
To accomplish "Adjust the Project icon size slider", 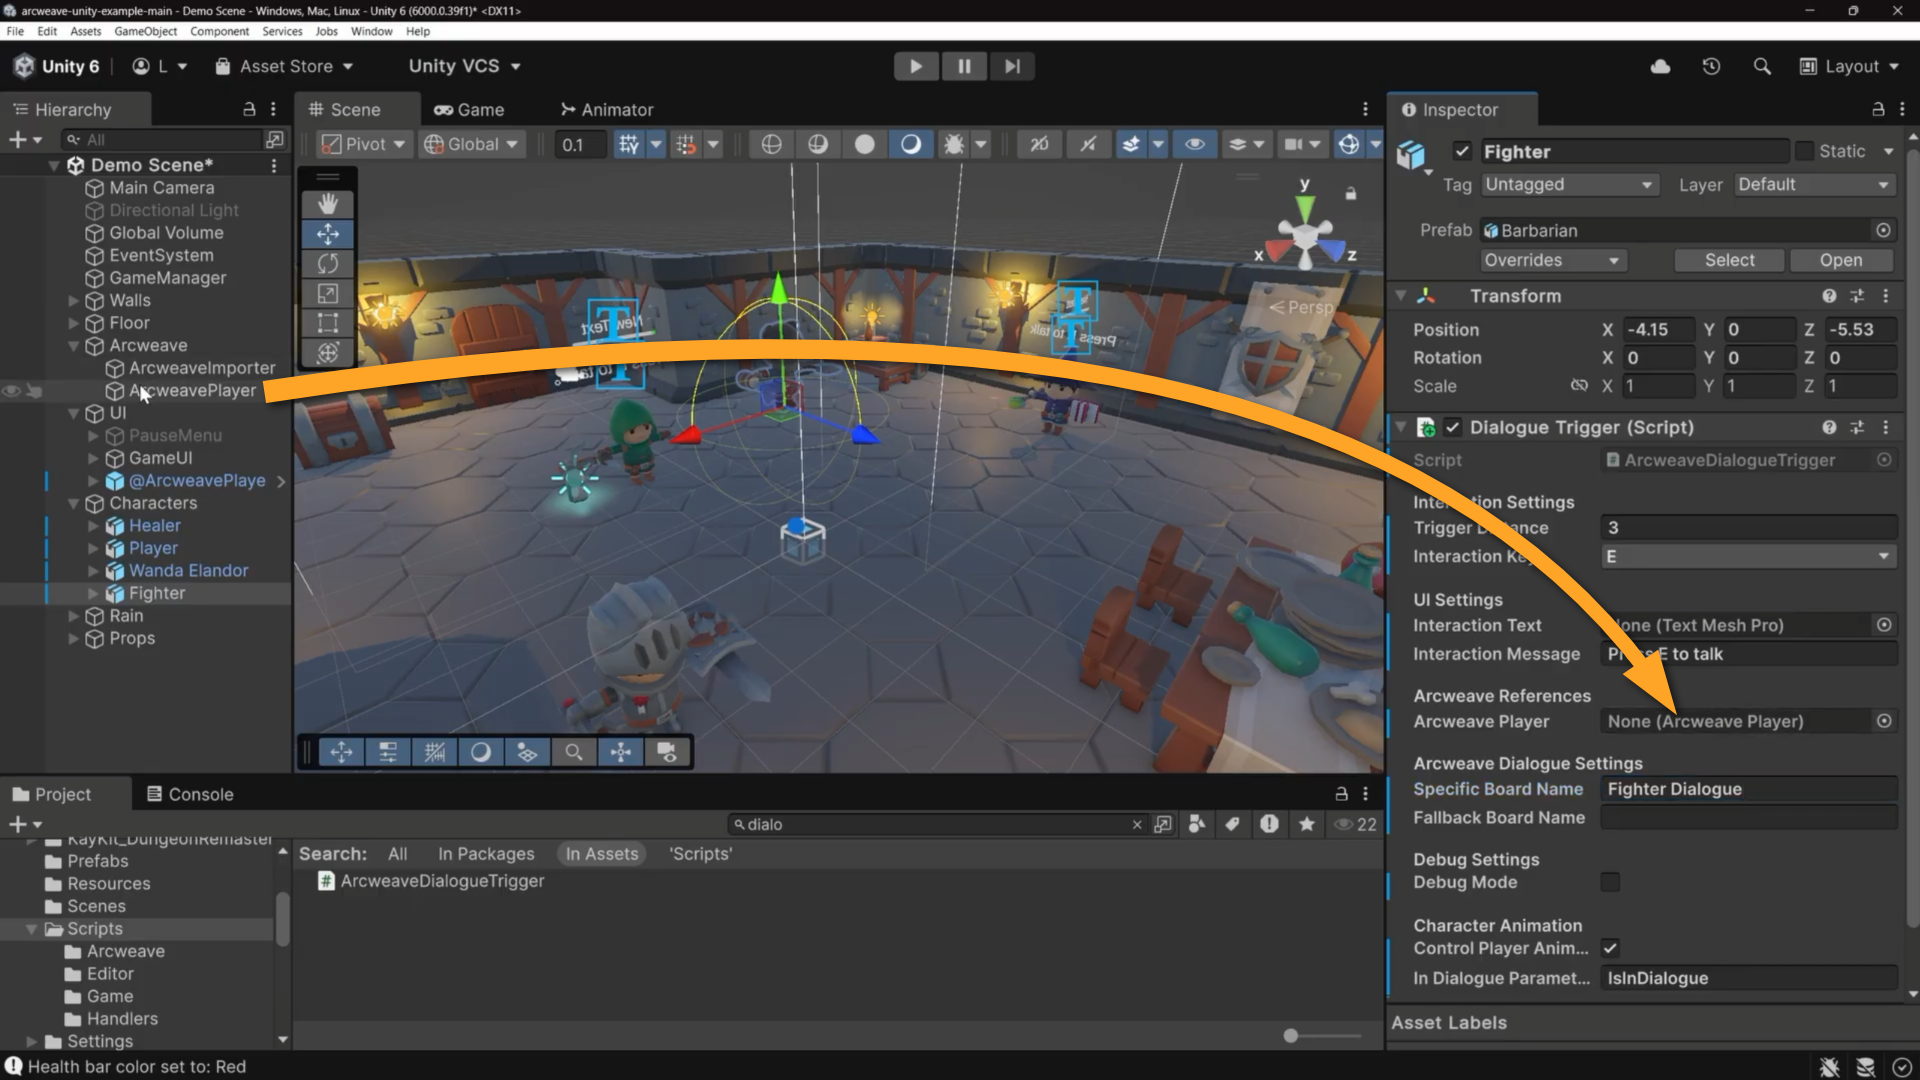I will (x=1291, y=1036).
